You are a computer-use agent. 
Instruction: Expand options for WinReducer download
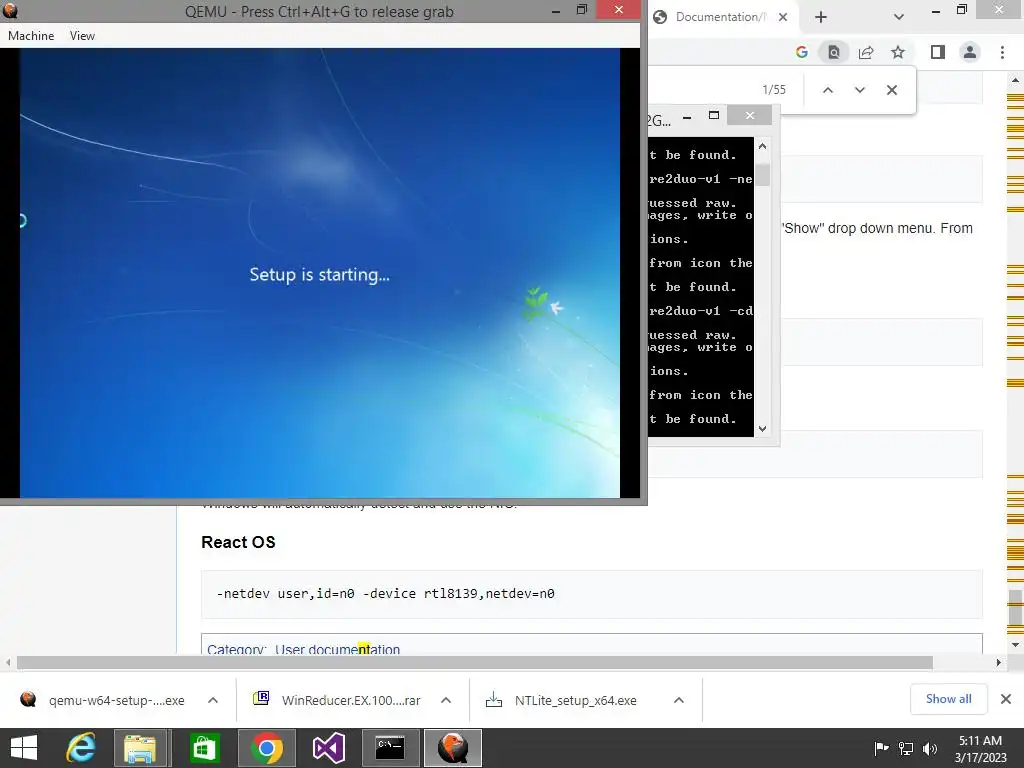446,700
